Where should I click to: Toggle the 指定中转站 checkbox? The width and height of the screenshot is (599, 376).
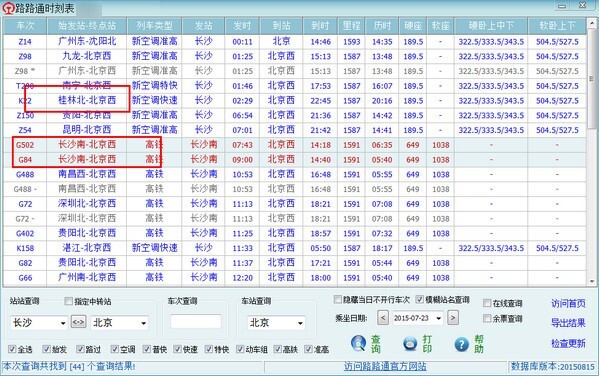68,301
